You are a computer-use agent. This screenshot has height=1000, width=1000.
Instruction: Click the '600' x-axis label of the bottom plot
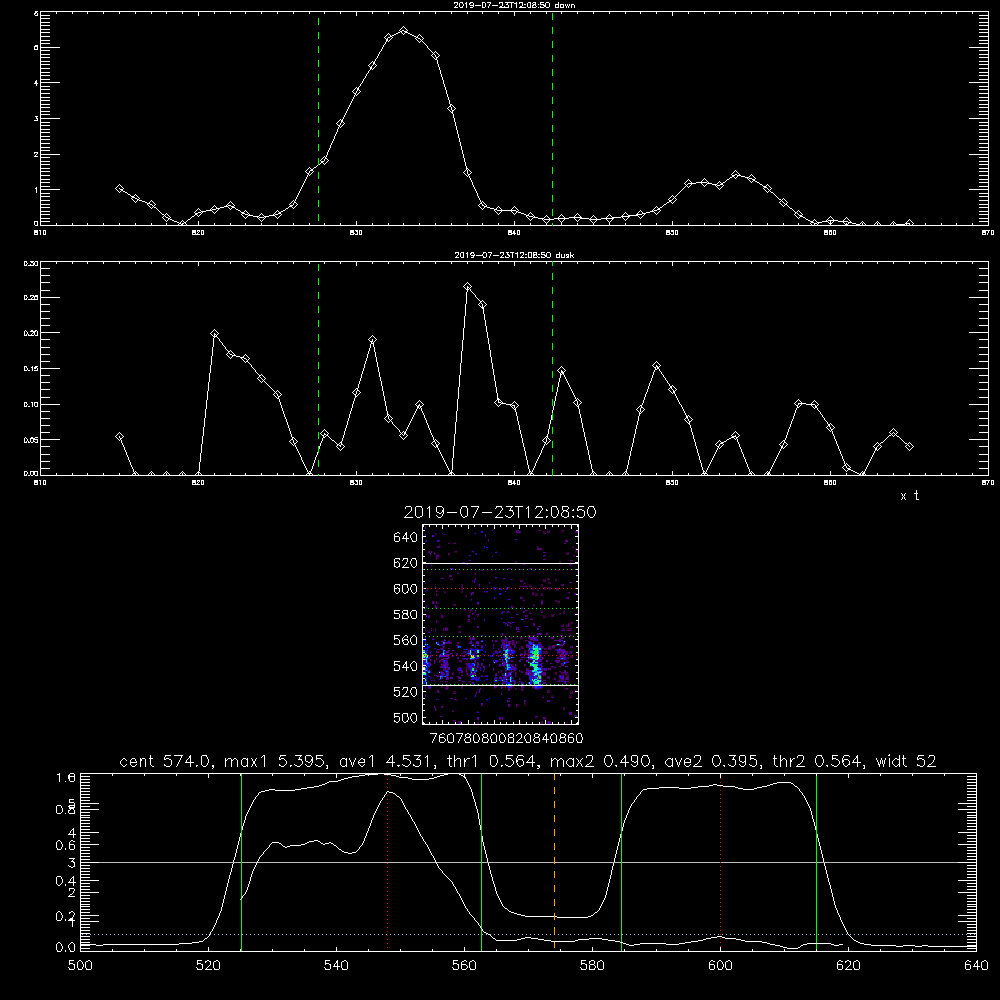[x=721, y=965]
